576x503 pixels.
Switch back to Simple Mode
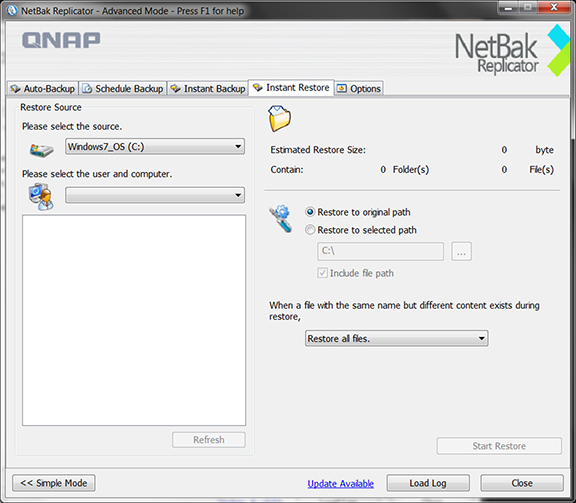[54, 483]
